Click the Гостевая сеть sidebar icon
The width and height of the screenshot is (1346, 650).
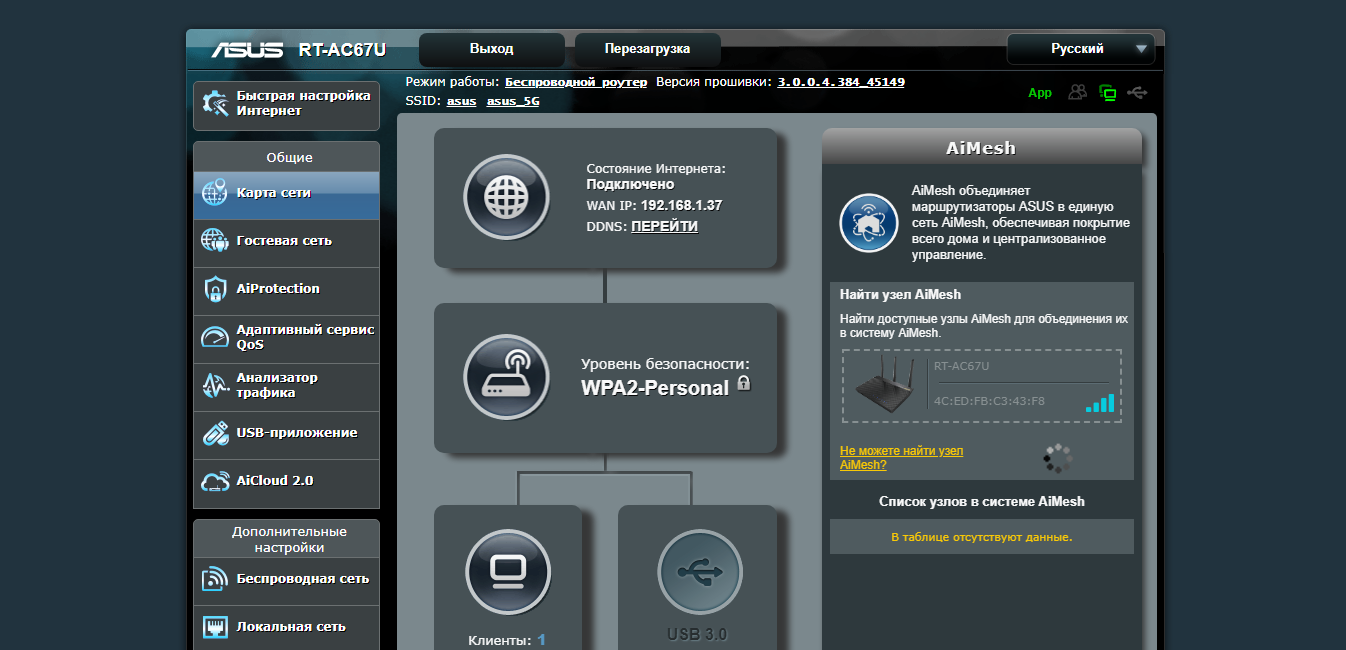tap(215, 241)
